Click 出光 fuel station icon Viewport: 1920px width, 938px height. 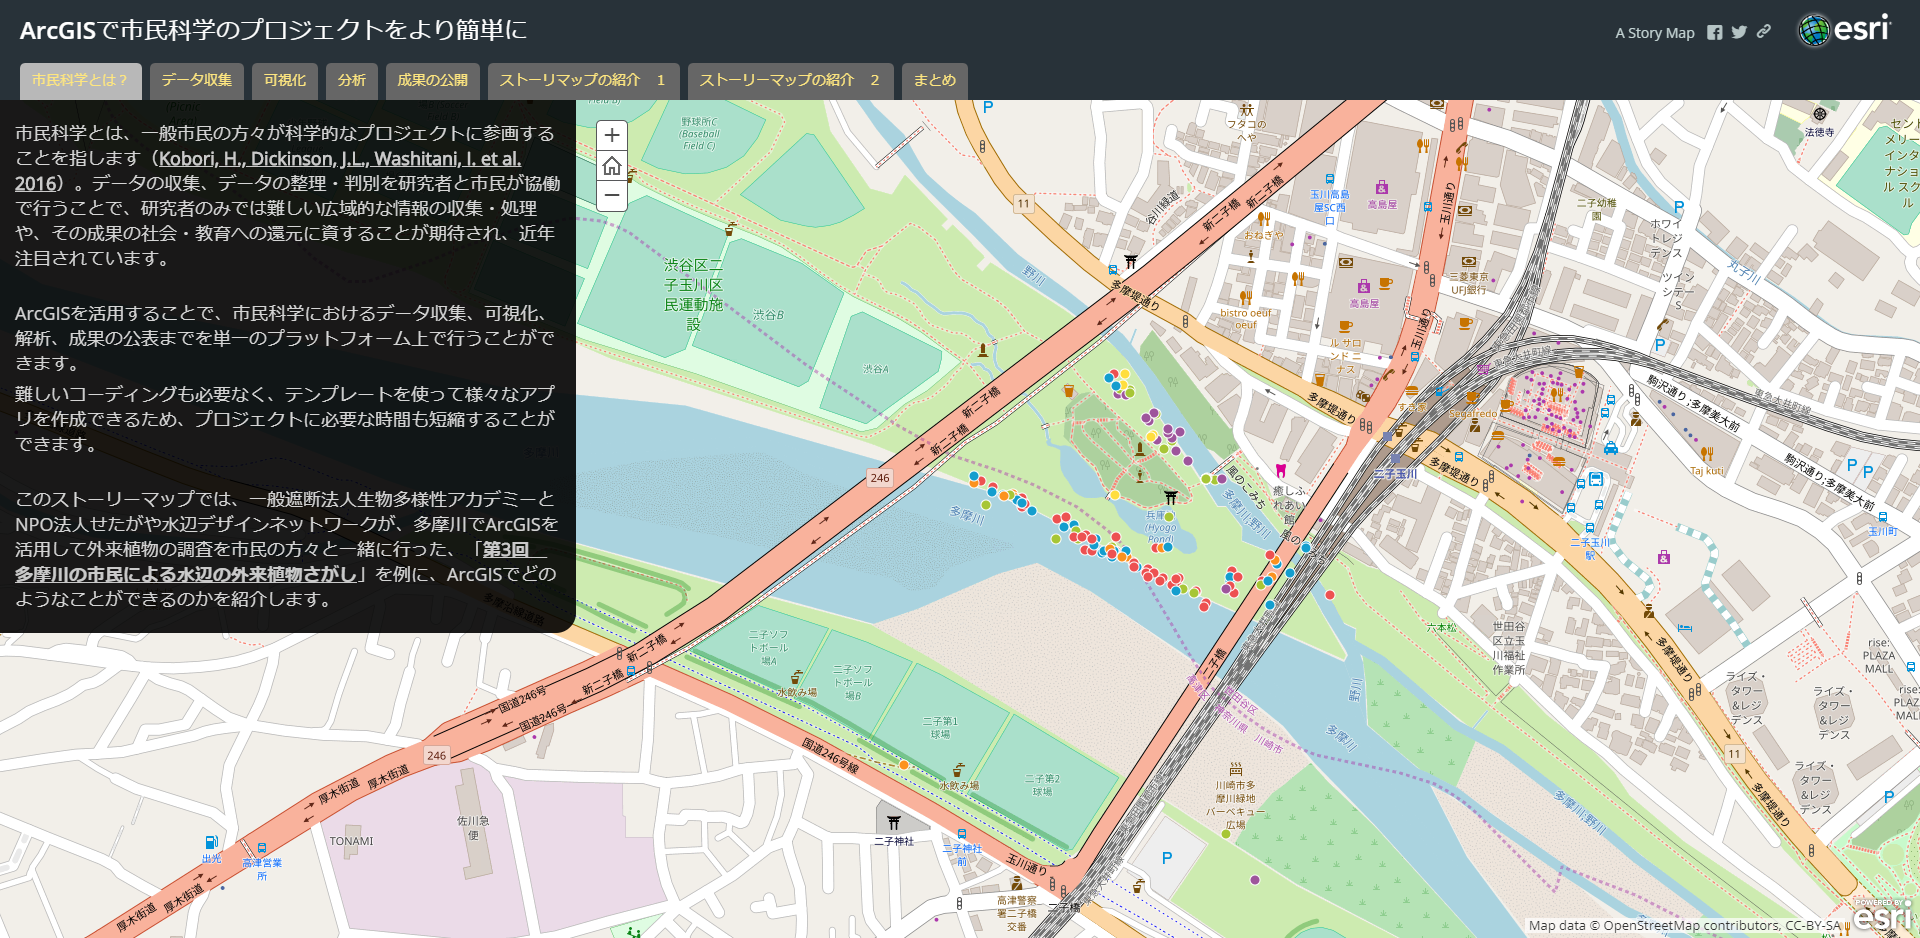pos(211,843)
